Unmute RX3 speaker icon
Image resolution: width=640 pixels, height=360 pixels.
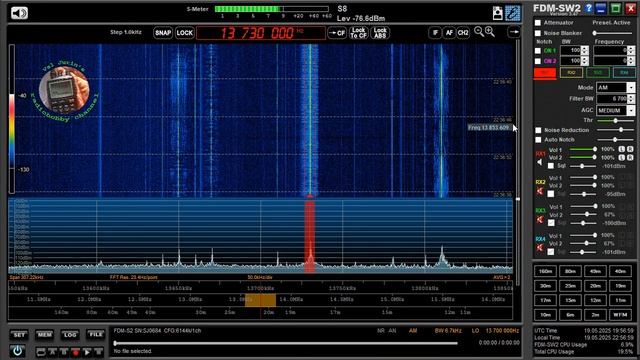pos(540,220)
